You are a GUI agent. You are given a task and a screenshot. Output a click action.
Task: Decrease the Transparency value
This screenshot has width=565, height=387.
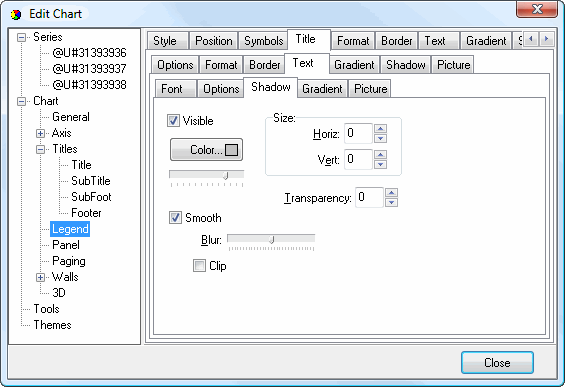pos(391,202)
